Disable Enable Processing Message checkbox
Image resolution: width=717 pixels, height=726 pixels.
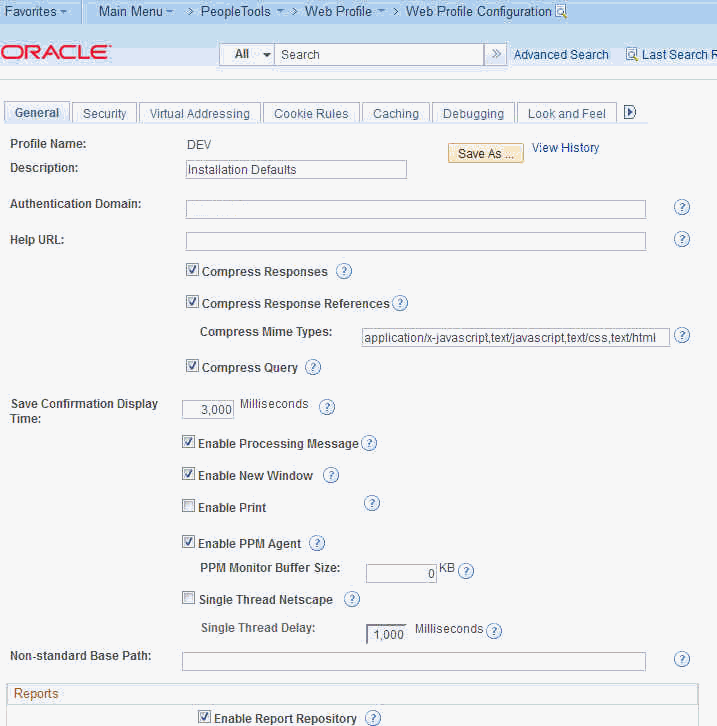point(188,442)
